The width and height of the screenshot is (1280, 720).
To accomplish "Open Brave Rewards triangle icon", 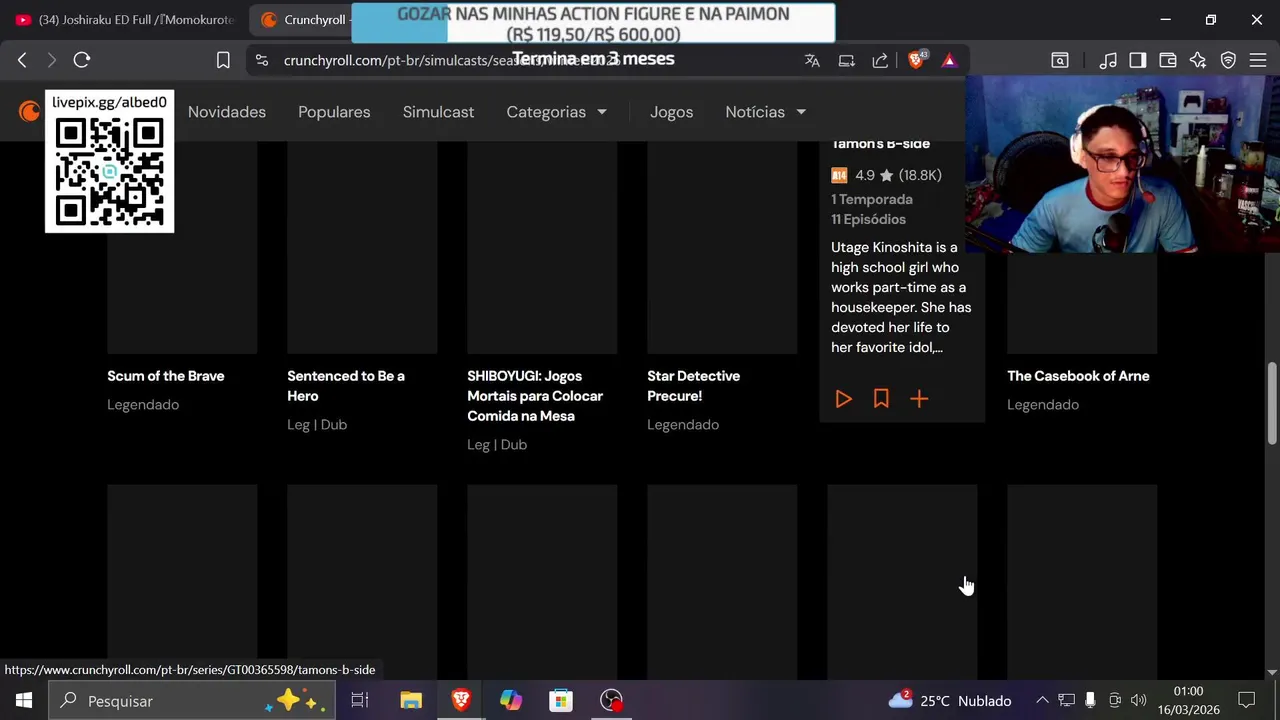I will pos(949,60).
